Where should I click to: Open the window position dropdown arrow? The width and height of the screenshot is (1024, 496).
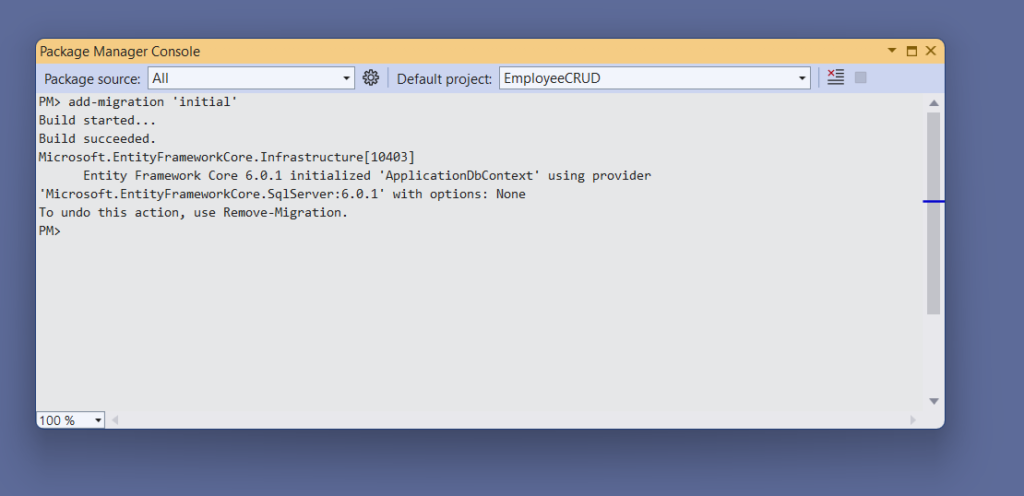point(892,51)
